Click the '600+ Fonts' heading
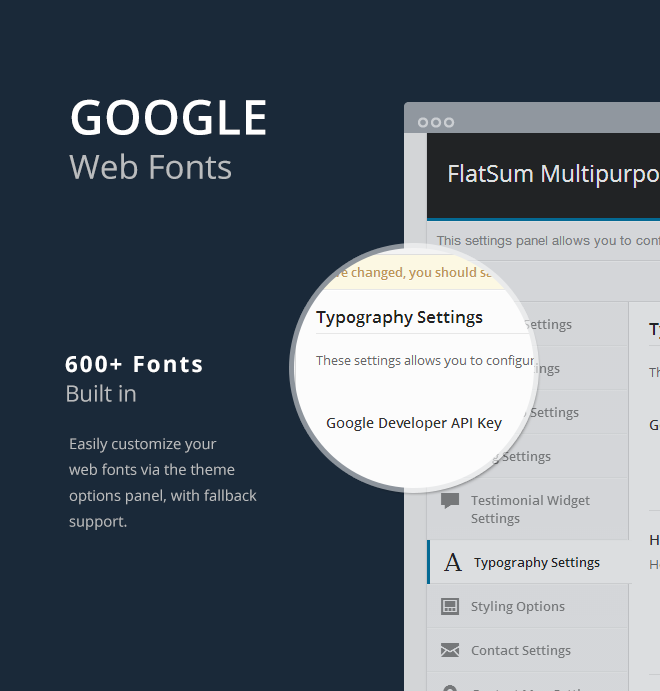660x691 pixels. tap(134, 364)
